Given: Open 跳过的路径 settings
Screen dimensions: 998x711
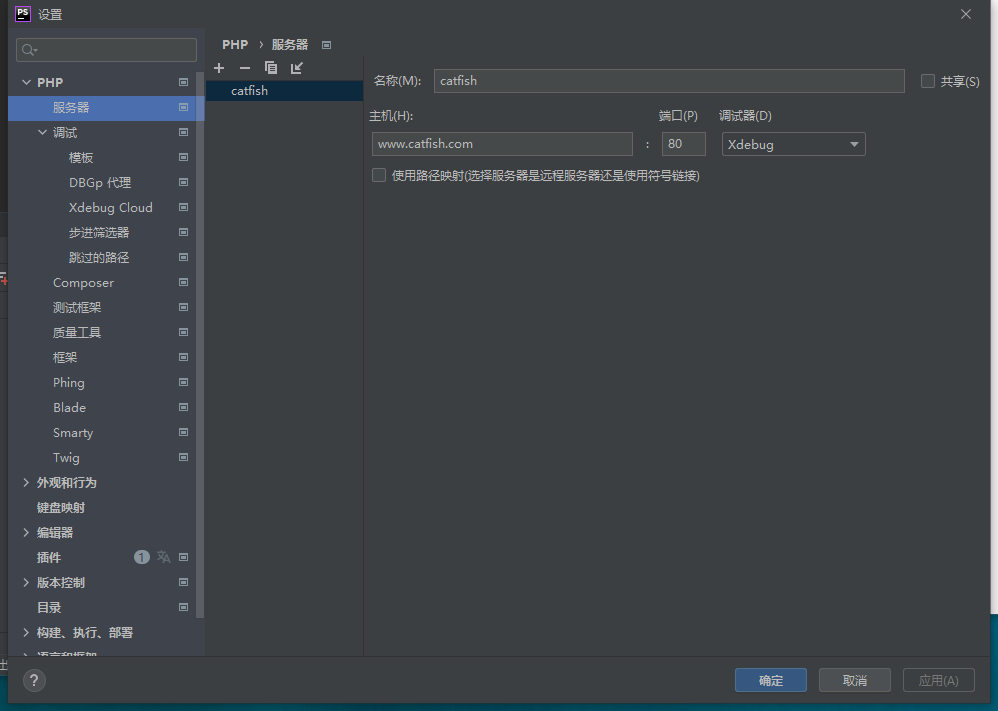Looking at the screenshot, I should coord(99,258).
